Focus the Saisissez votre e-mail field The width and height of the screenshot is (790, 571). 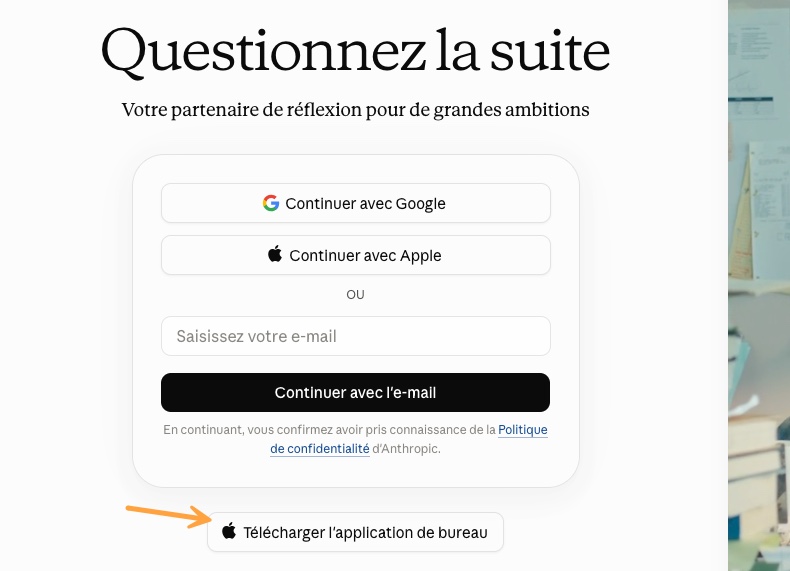[x=356, y=336]
